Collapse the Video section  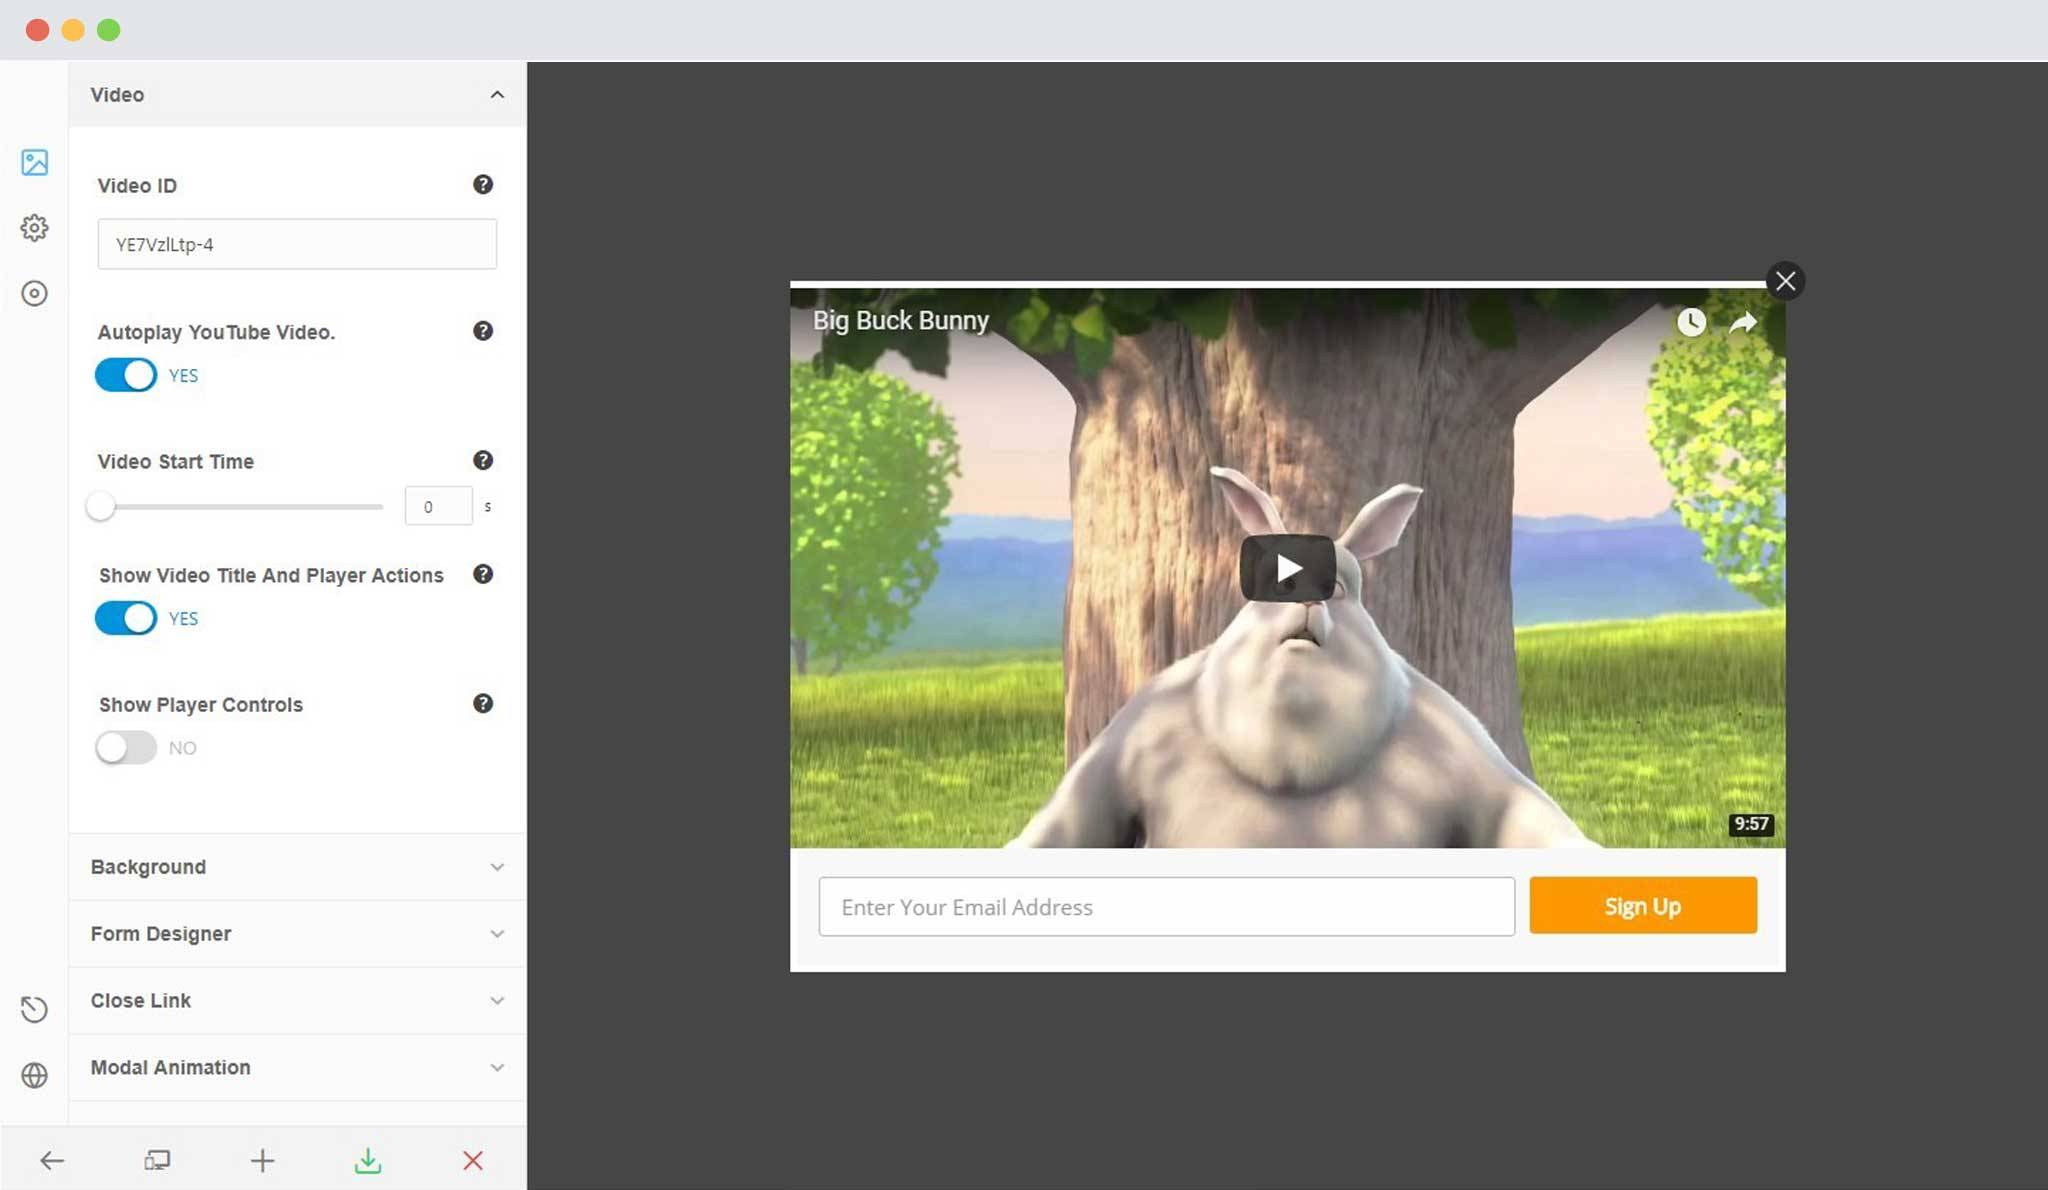coord(297,94)
